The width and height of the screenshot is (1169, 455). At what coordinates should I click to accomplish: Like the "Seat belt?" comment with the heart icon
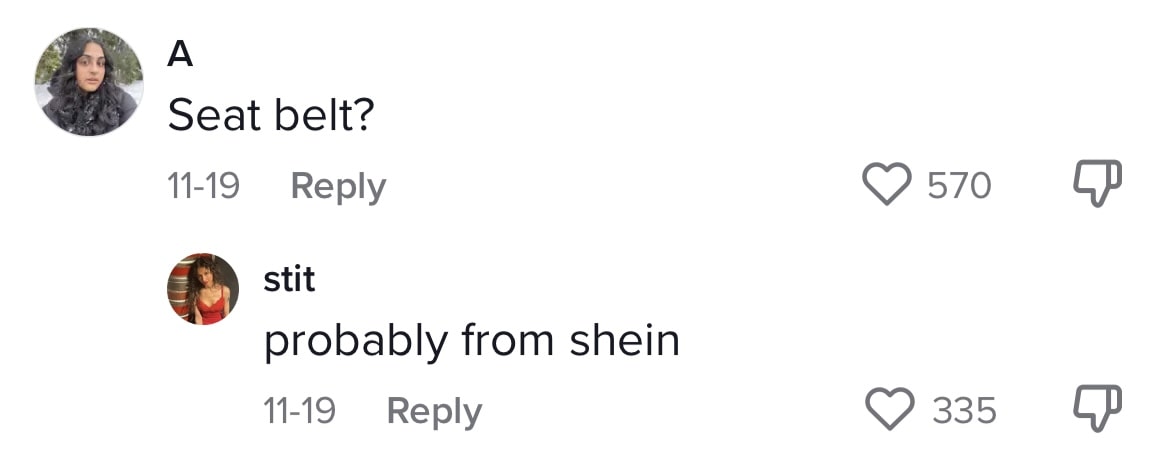pos(887,185)
